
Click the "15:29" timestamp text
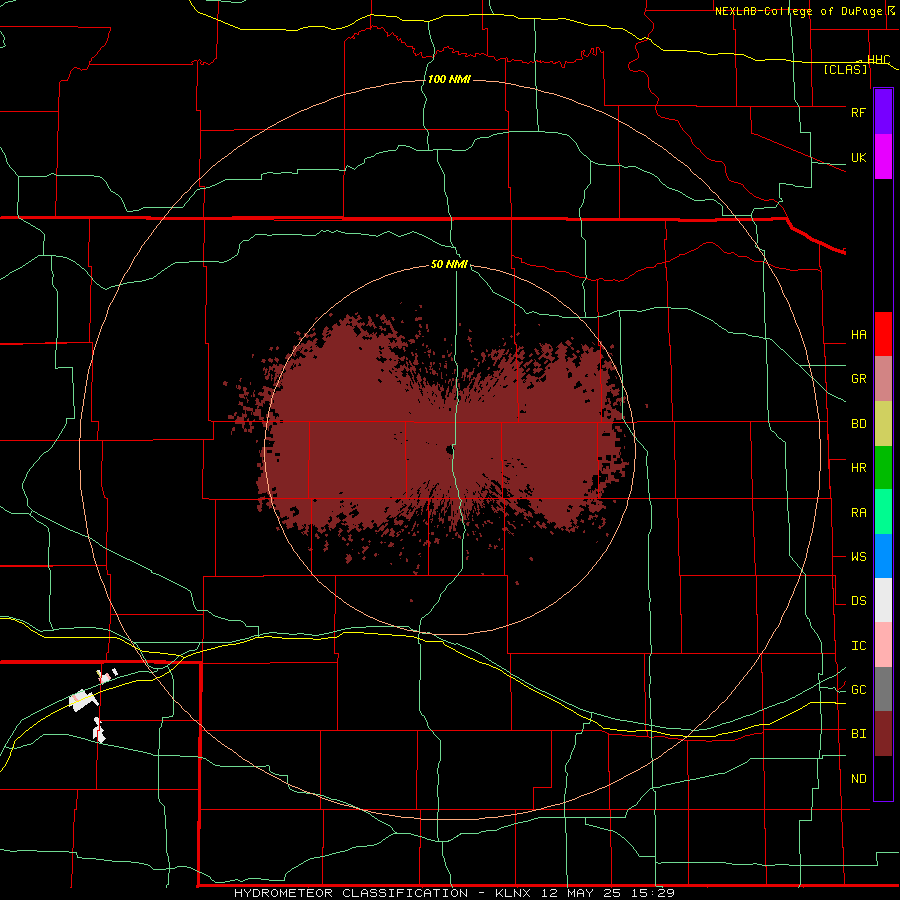(x=654, y=893)
